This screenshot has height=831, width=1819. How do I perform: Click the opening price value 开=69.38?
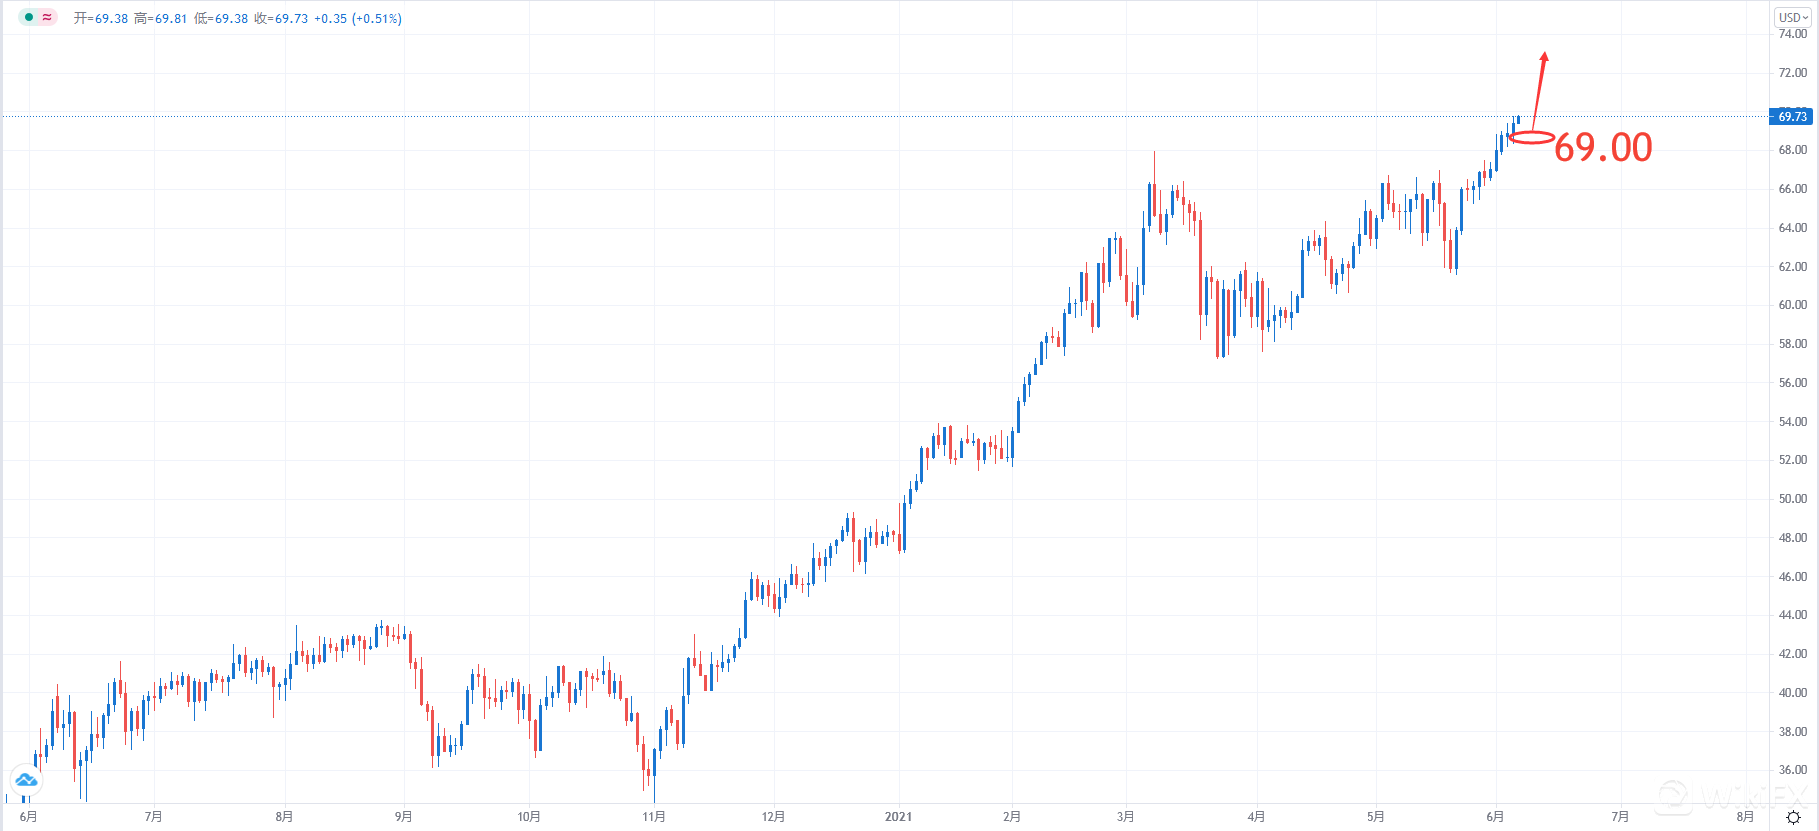101,18
